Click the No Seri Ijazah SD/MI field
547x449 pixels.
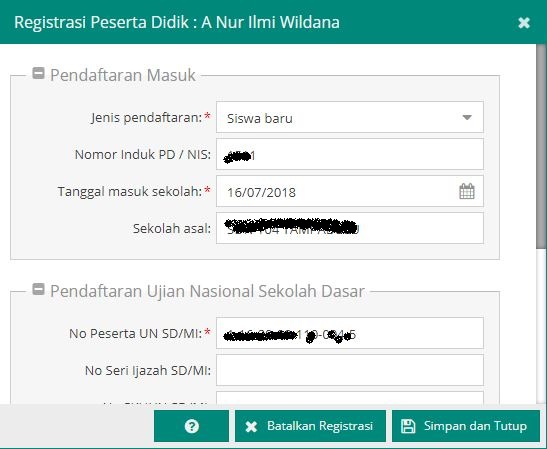(x=350, y=370)
